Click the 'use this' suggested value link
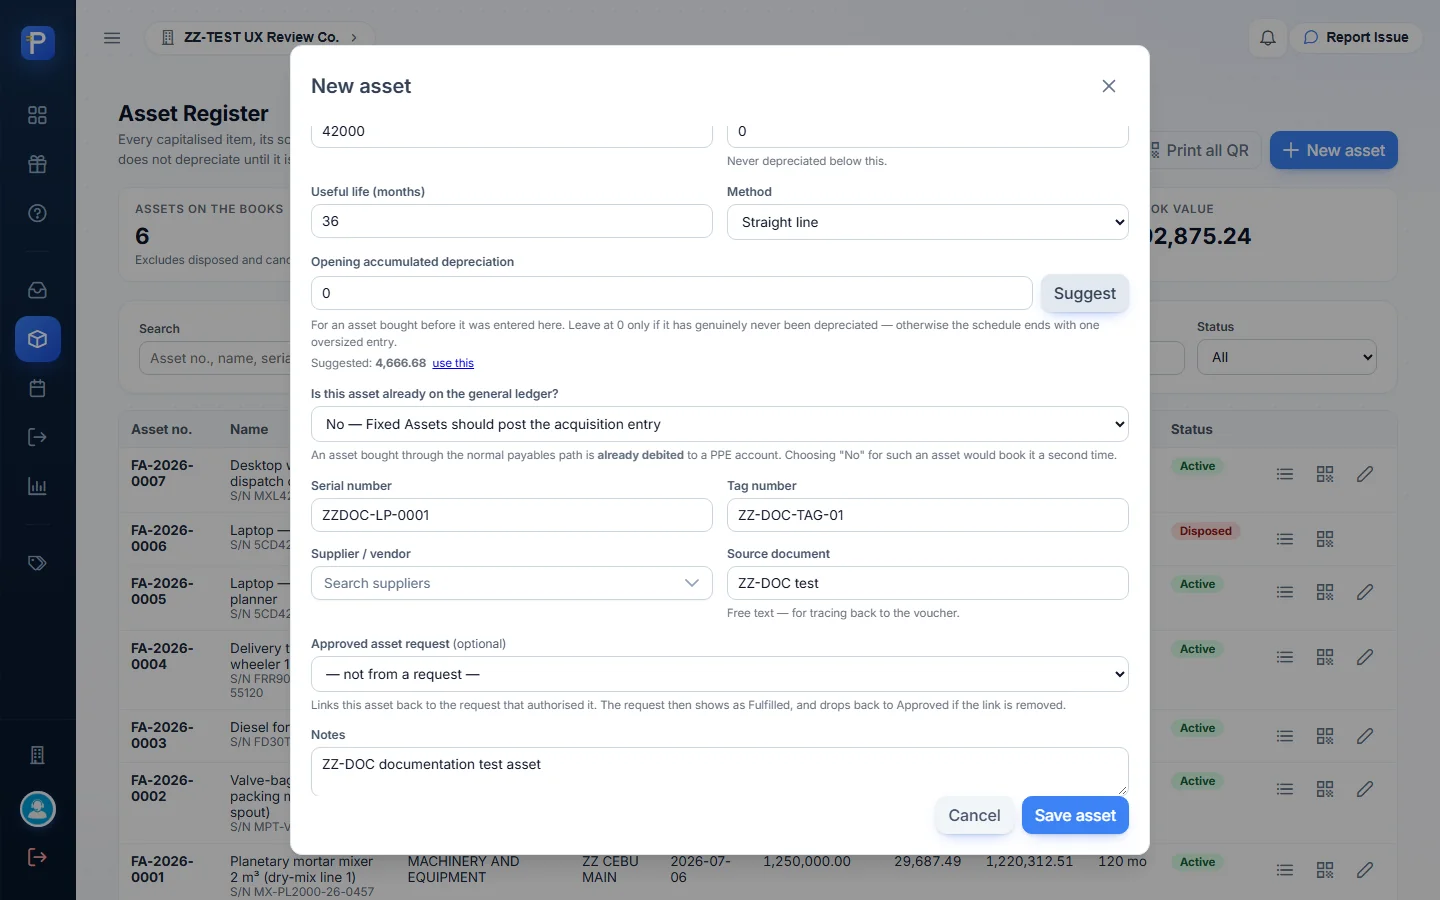 [x=453, y=363]
